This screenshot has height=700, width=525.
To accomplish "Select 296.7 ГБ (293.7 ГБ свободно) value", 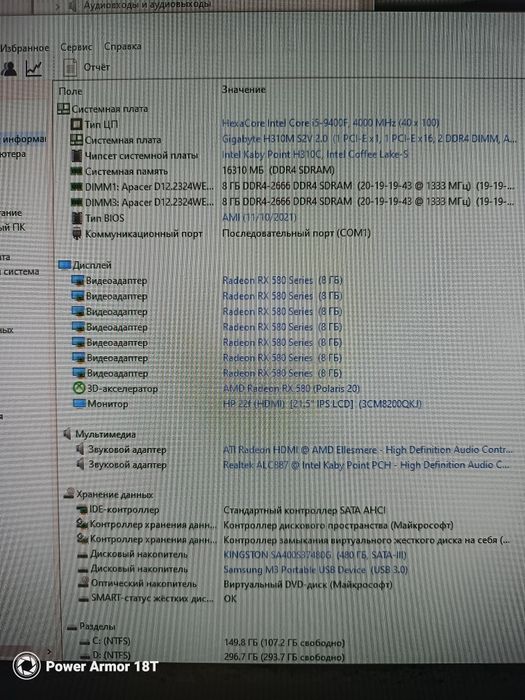I will pyautogui.click(x=284, y=657).
